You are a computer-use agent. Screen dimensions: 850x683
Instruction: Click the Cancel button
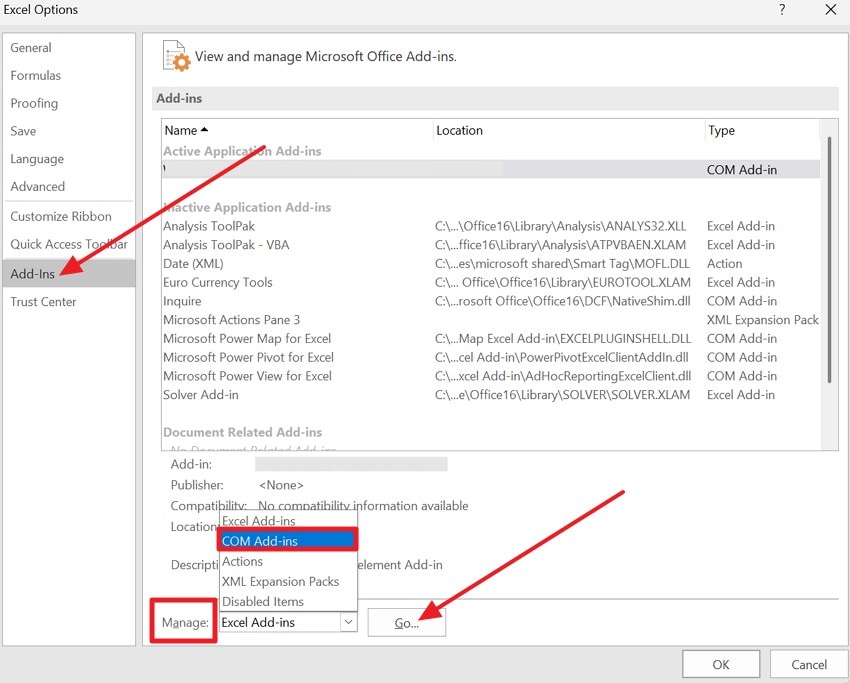pos(809,665)
